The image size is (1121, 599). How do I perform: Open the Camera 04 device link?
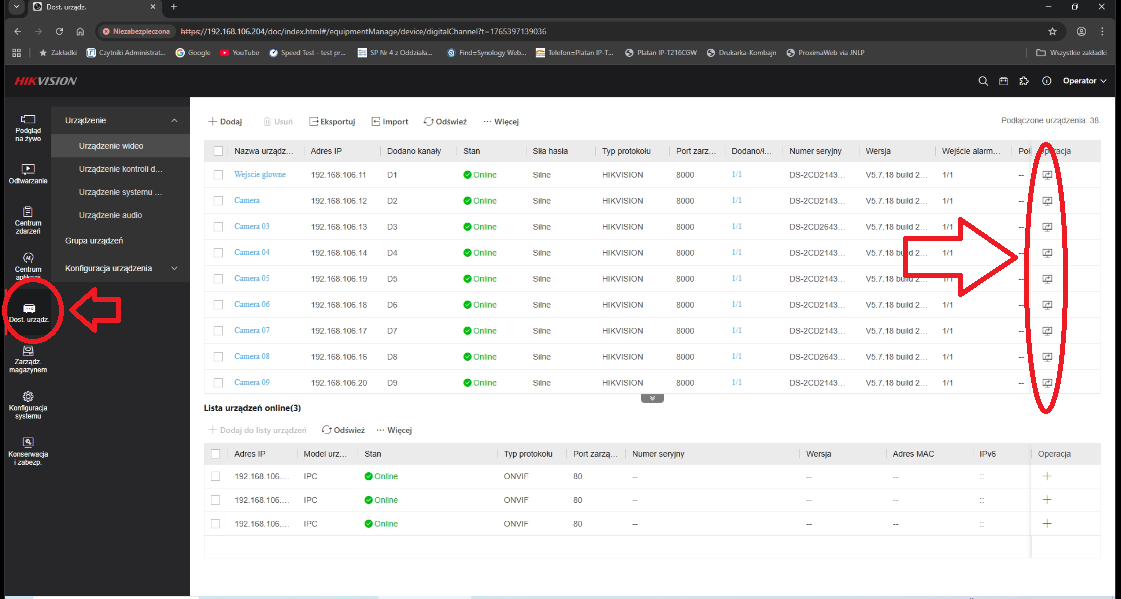tap(252, 252)
